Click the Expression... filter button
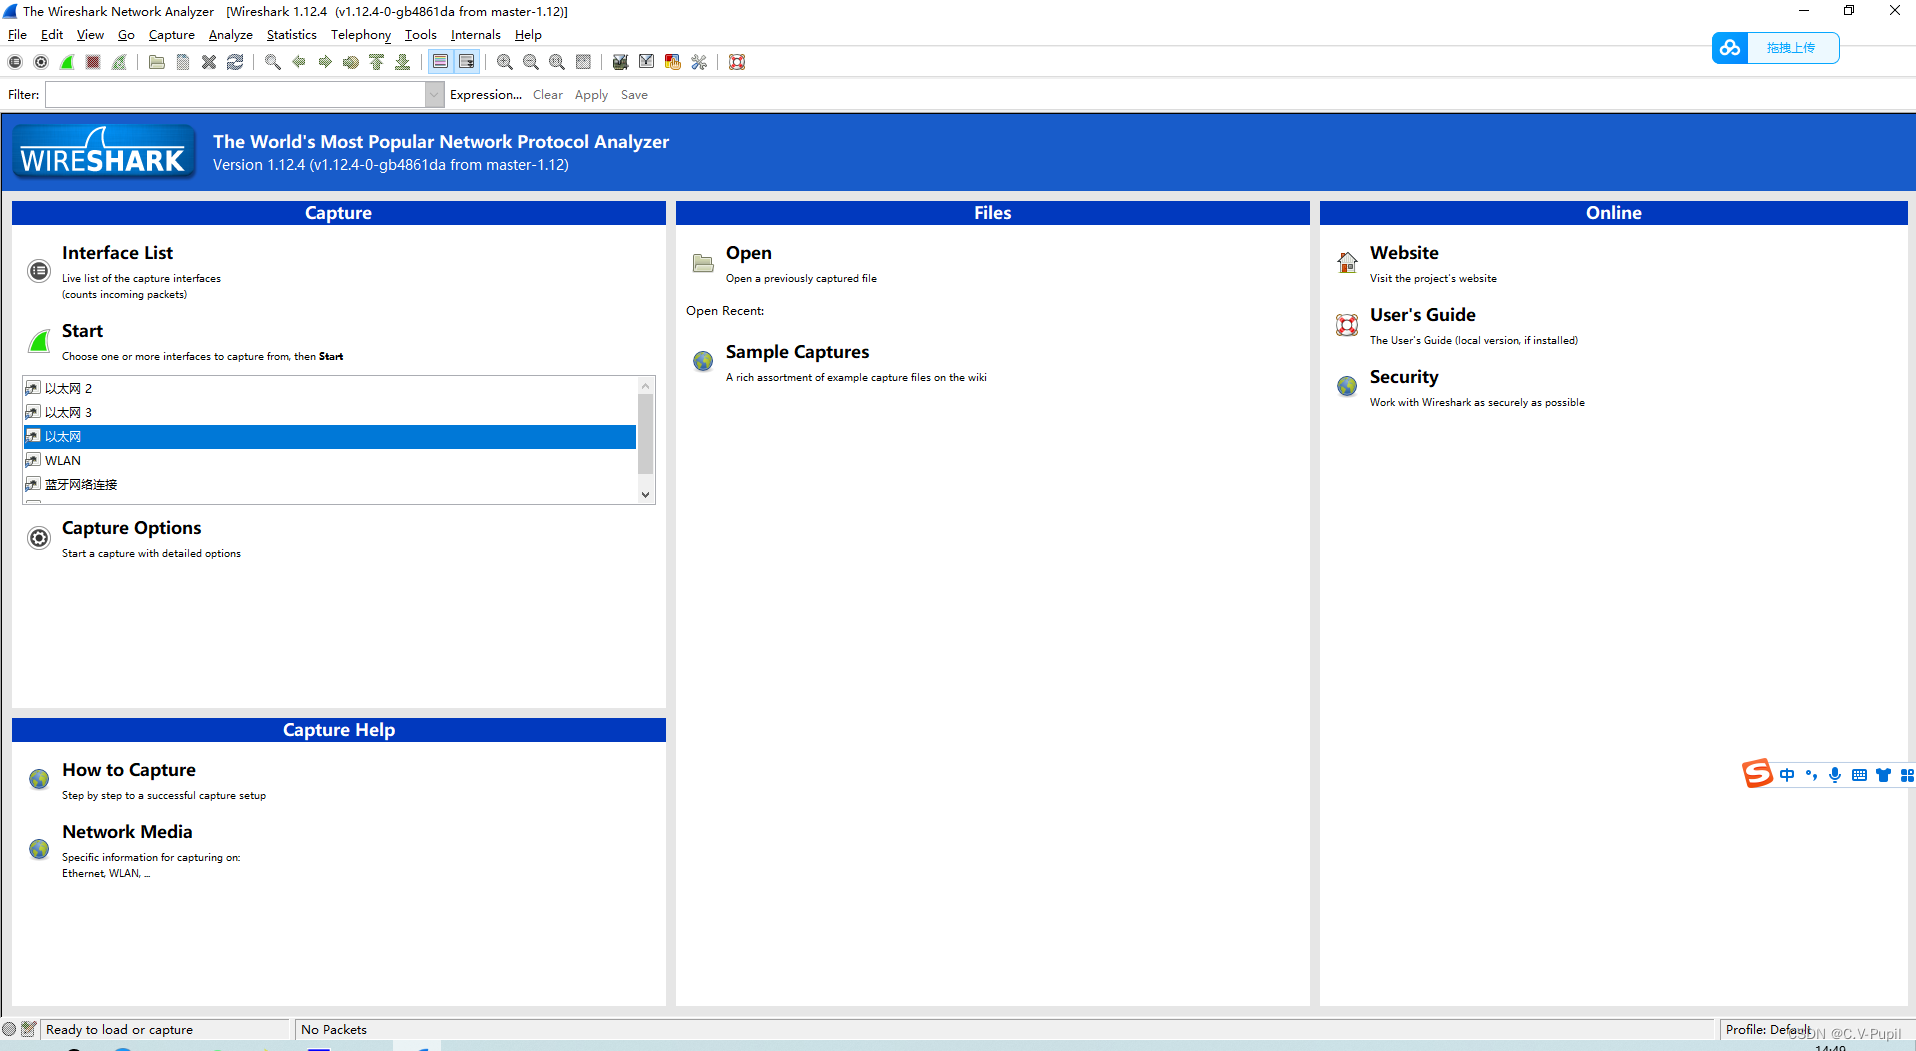The height and width of the screenshot is (1051, 1916). point(486,95)
